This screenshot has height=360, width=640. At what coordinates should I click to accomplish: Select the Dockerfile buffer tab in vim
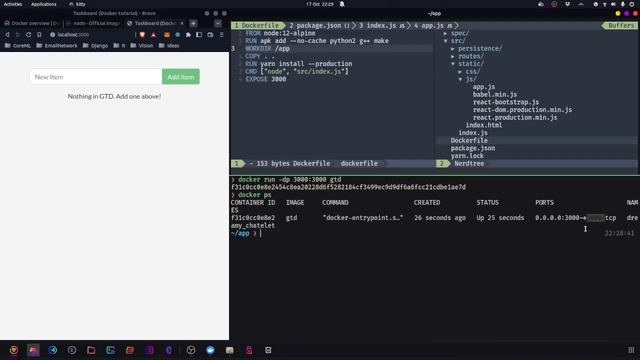pyautogui.click(x=257, y=25)
